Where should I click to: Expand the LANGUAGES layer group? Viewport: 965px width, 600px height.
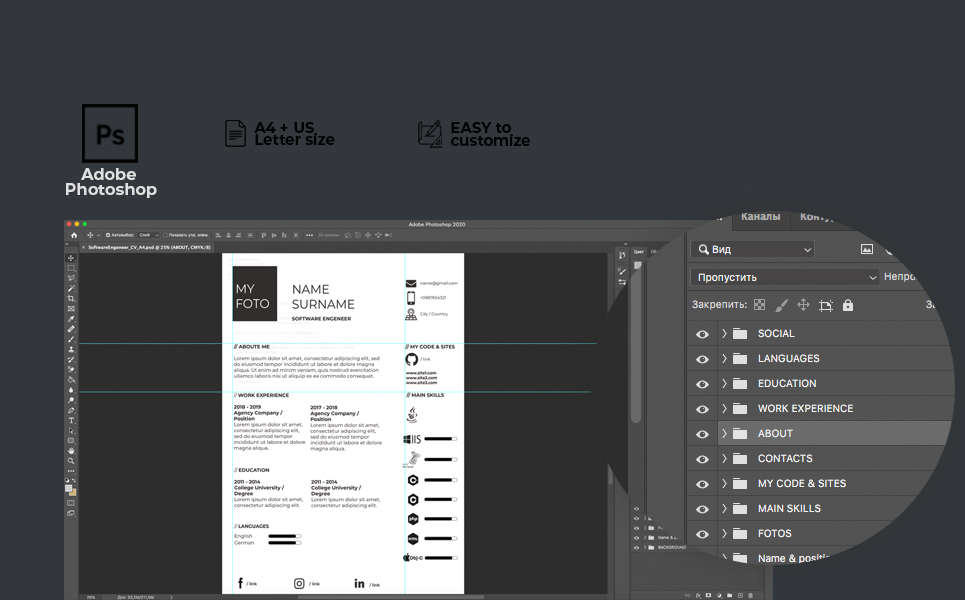(724, 359)
